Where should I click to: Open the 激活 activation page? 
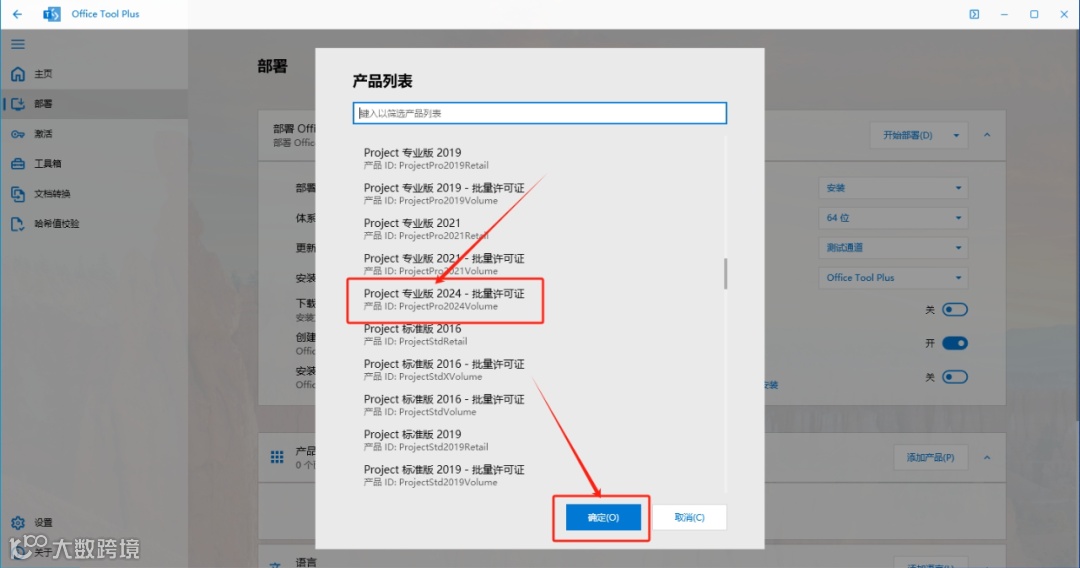(94, 134)
